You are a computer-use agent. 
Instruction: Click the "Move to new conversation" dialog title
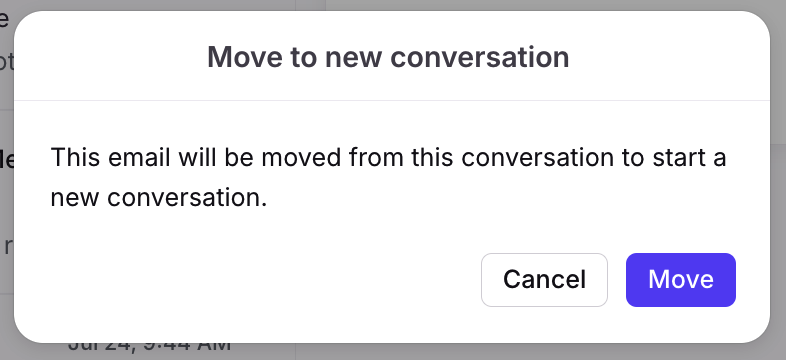click(388, 57)
